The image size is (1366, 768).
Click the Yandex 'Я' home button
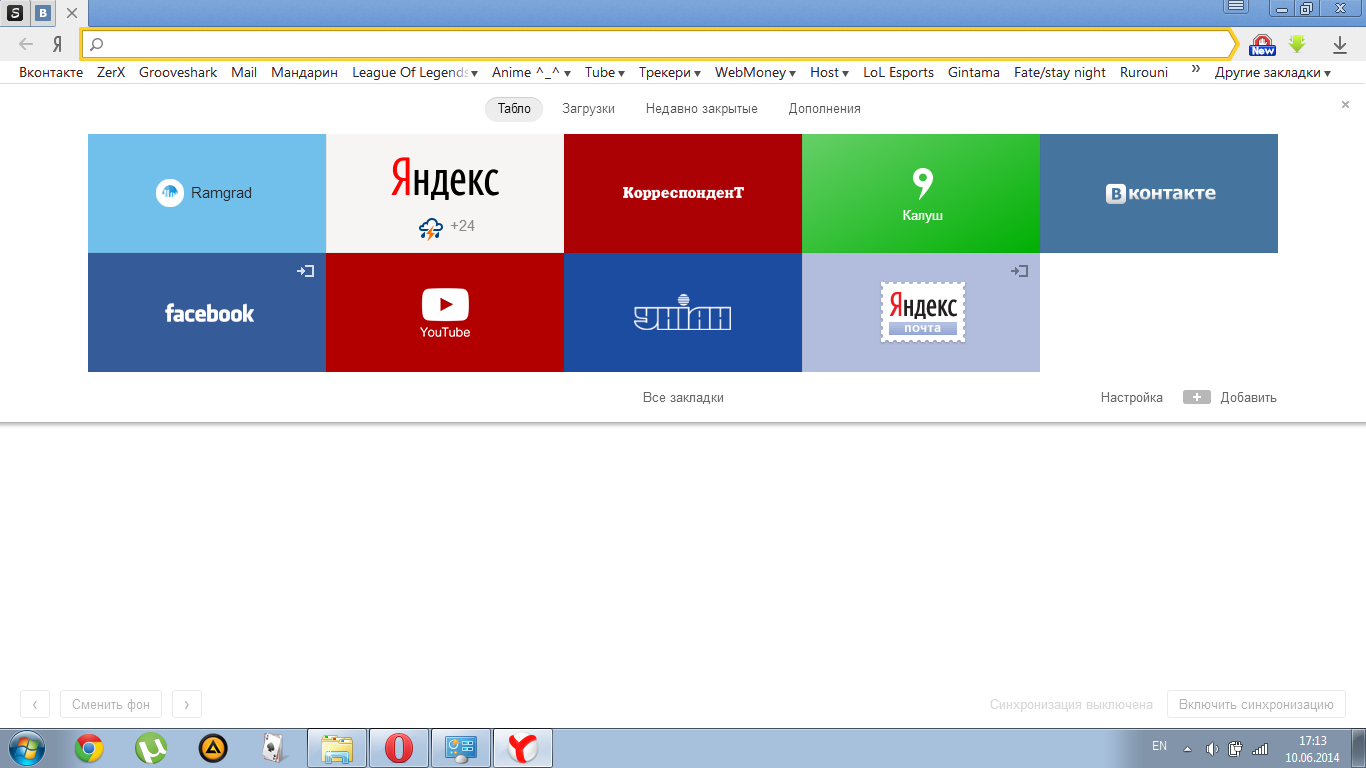pos(58,44)
